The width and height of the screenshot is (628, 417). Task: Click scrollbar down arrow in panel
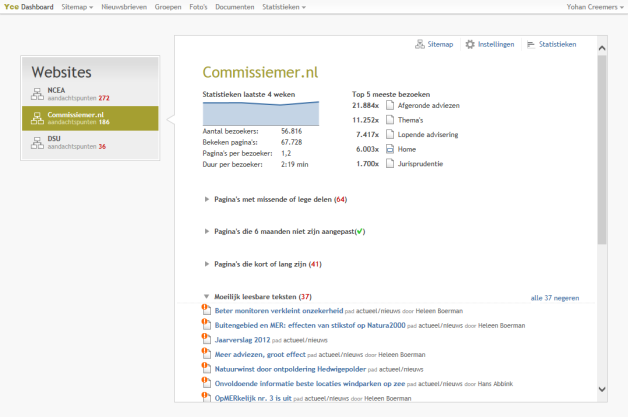pyautogui.click(x=602, y=389)
